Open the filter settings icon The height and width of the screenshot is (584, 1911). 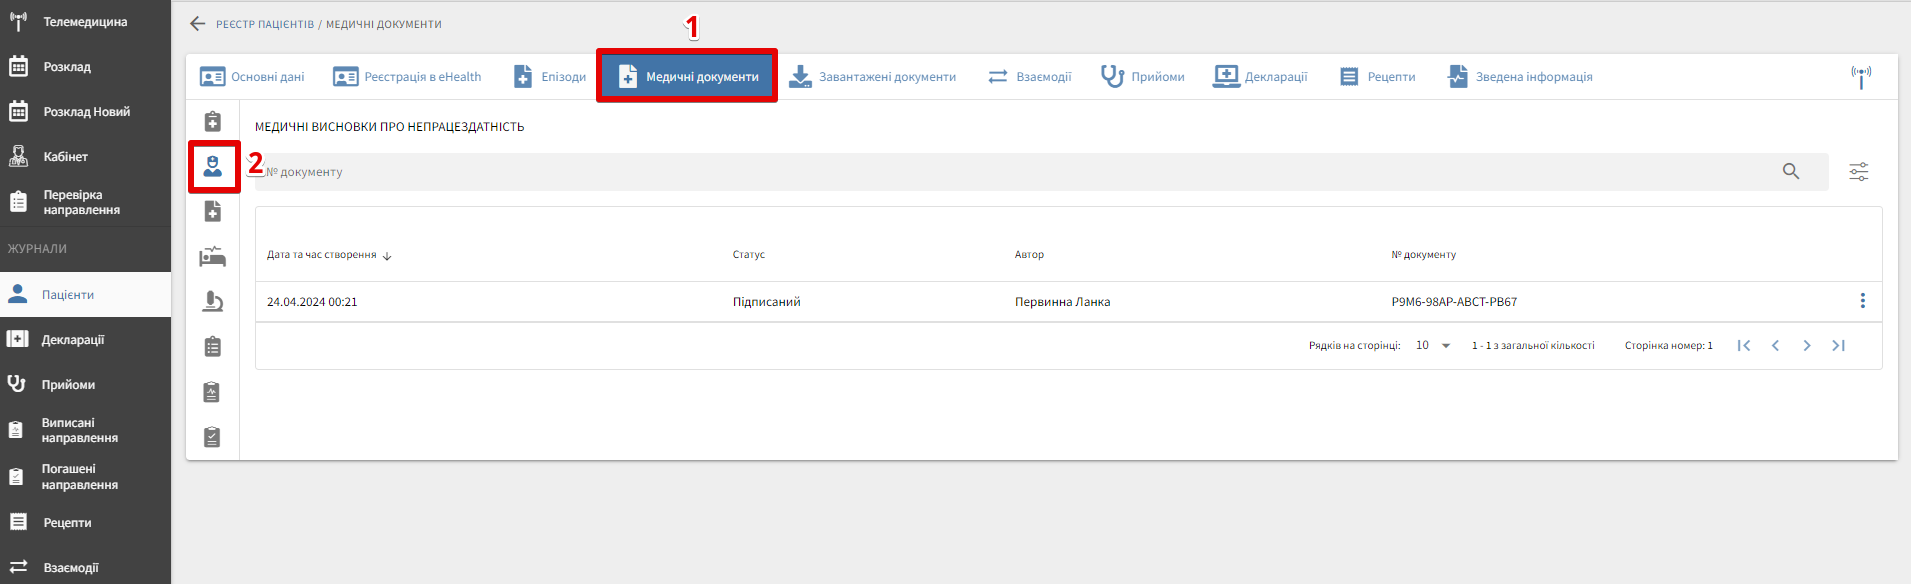pyautogui.click(x=1858, y=172)
